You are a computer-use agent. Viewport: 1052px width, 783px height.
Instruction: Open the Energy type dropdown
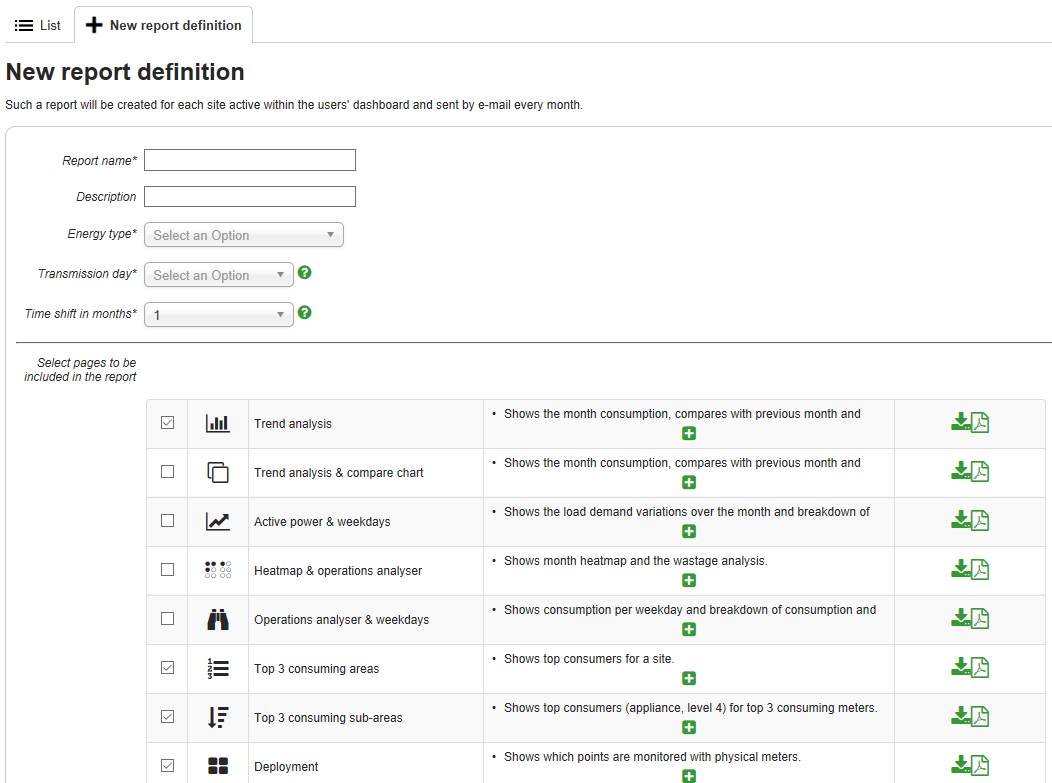[x=244, y=235]
